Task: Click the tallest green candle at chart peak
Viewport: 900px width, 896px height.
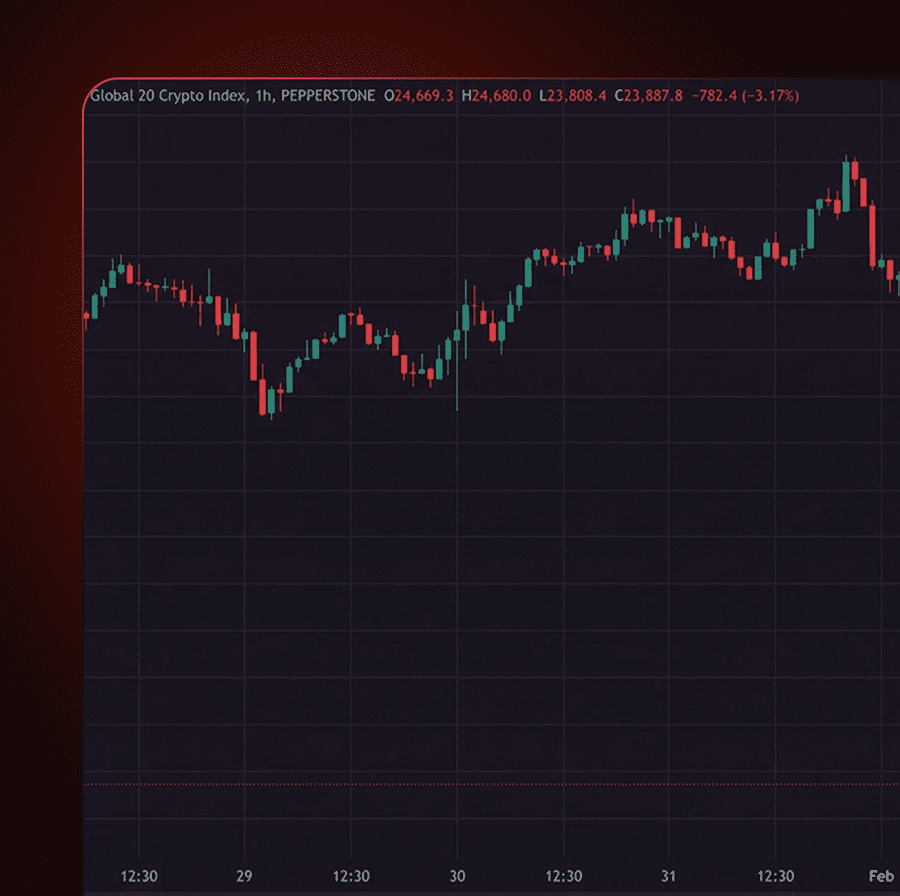Action: (x=846, y=185)
